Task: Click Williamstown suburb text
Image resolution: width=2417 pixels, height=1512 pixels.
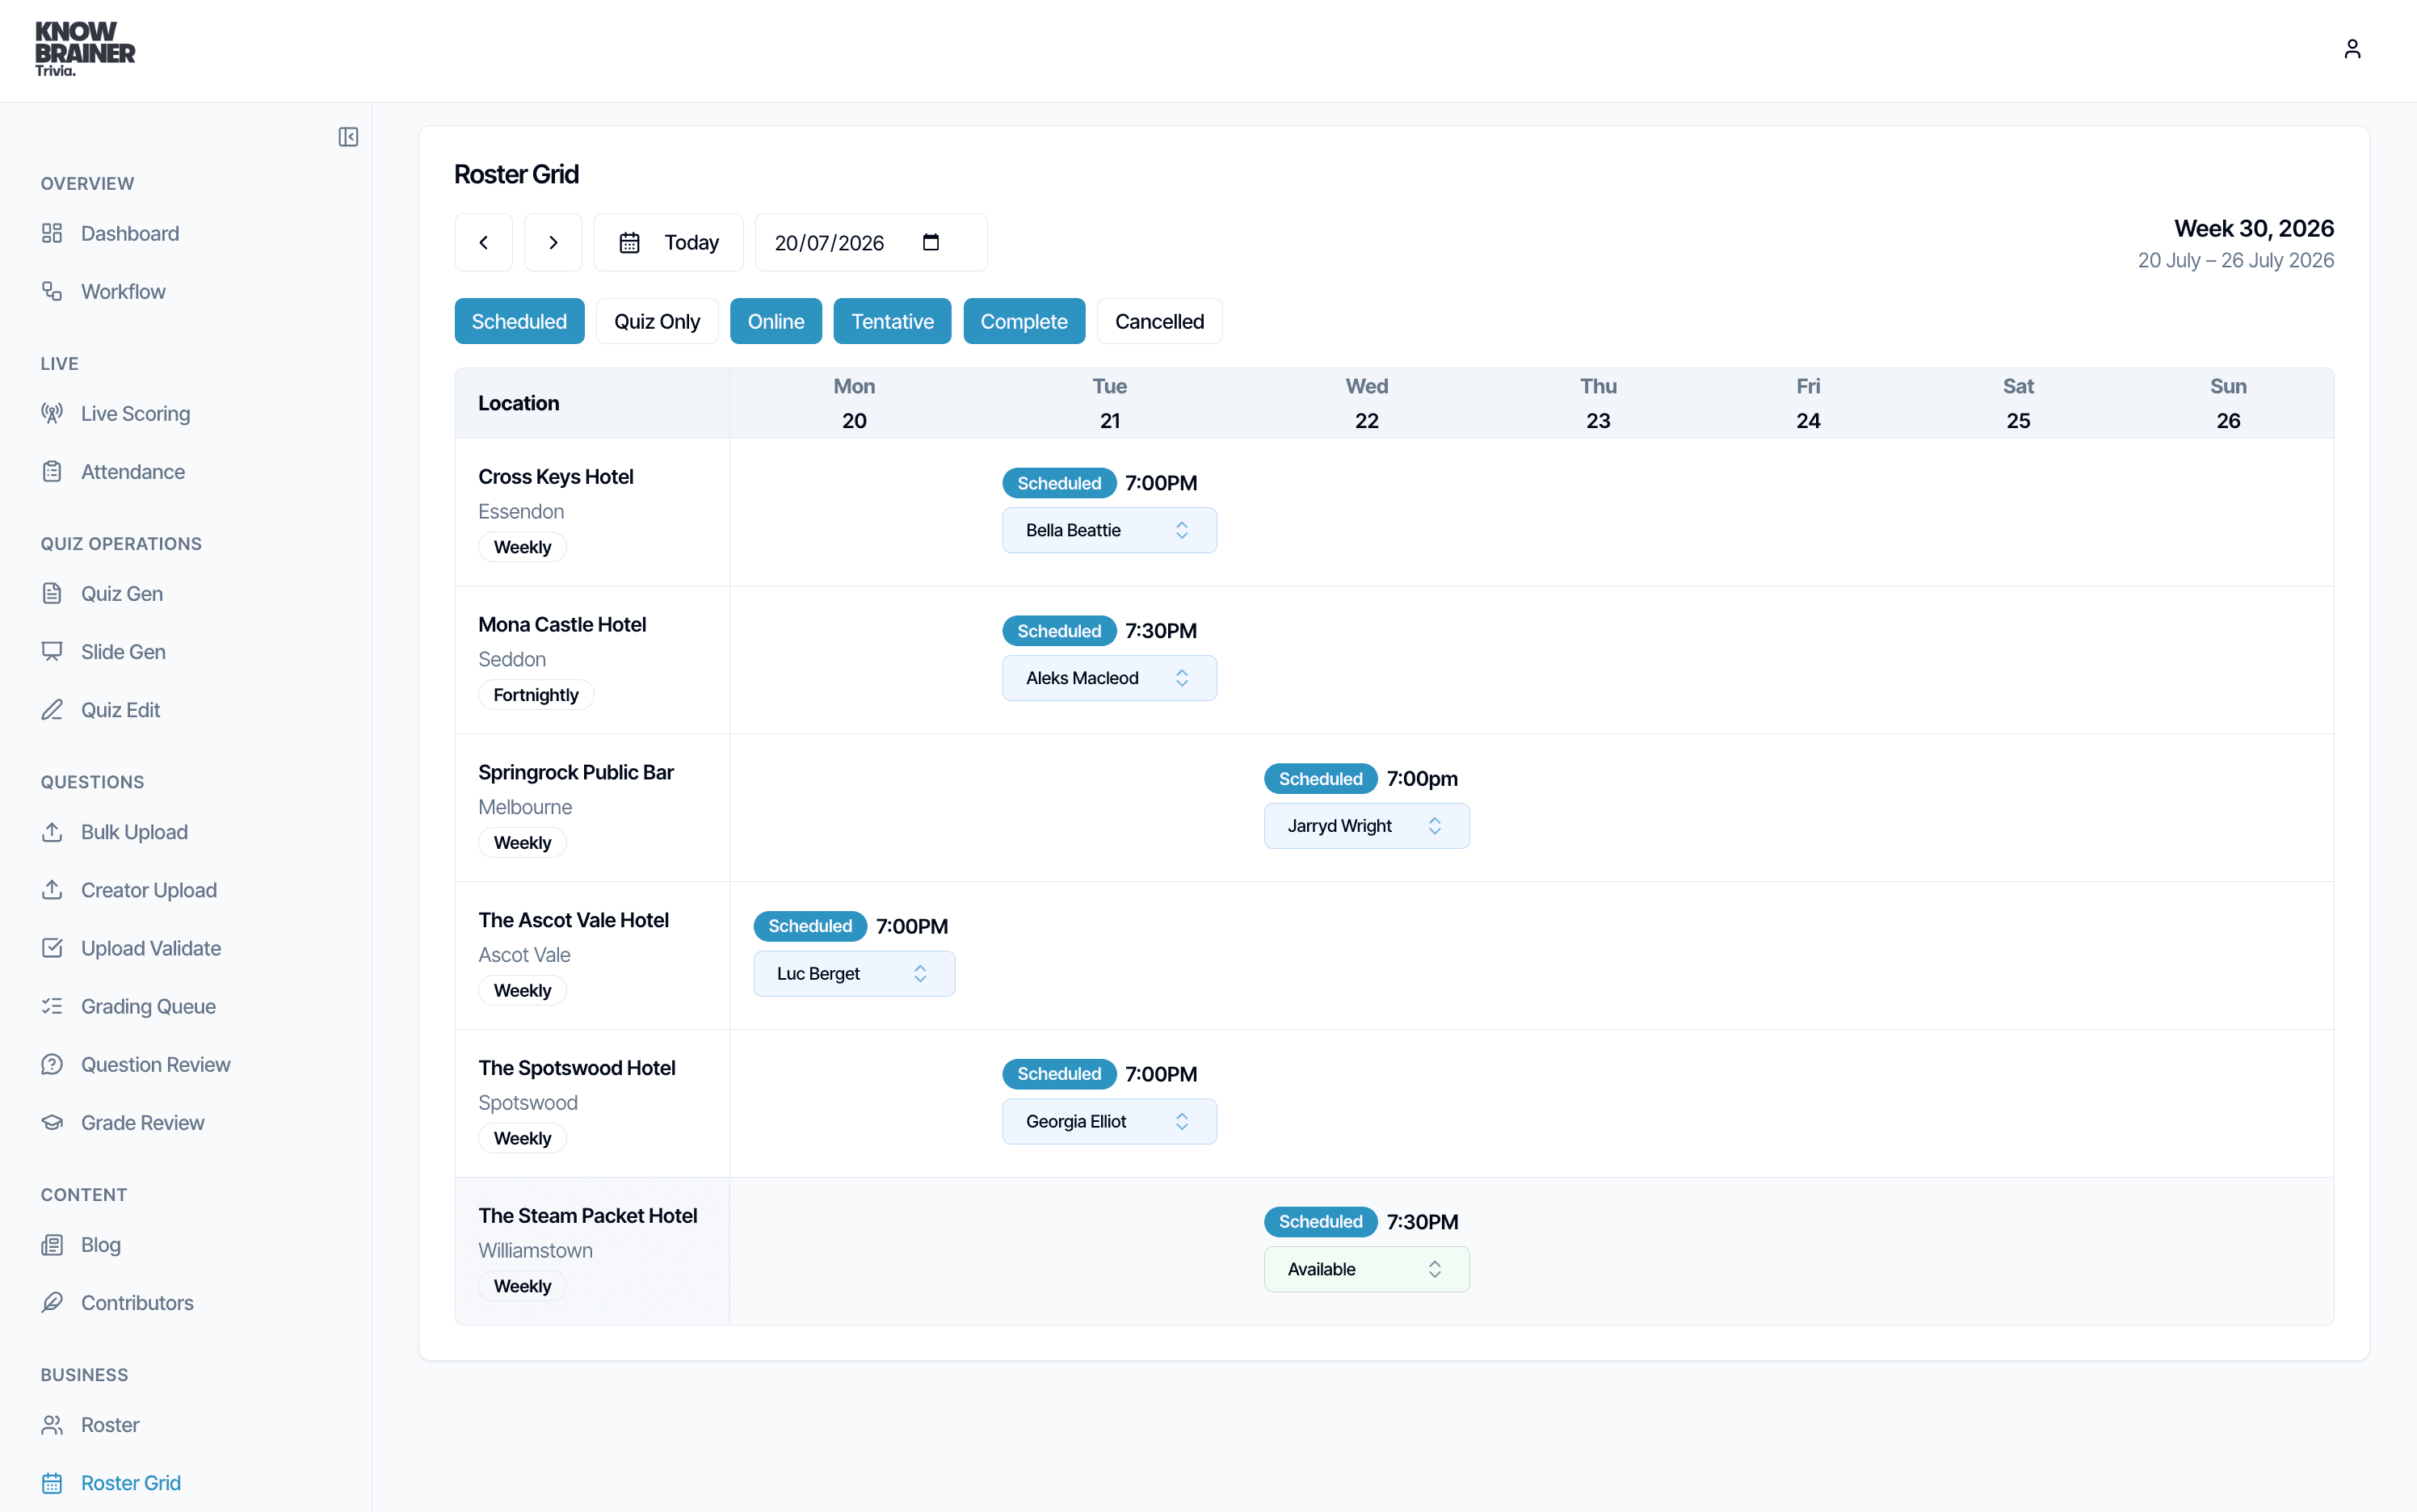Action: coord(535,1250)
